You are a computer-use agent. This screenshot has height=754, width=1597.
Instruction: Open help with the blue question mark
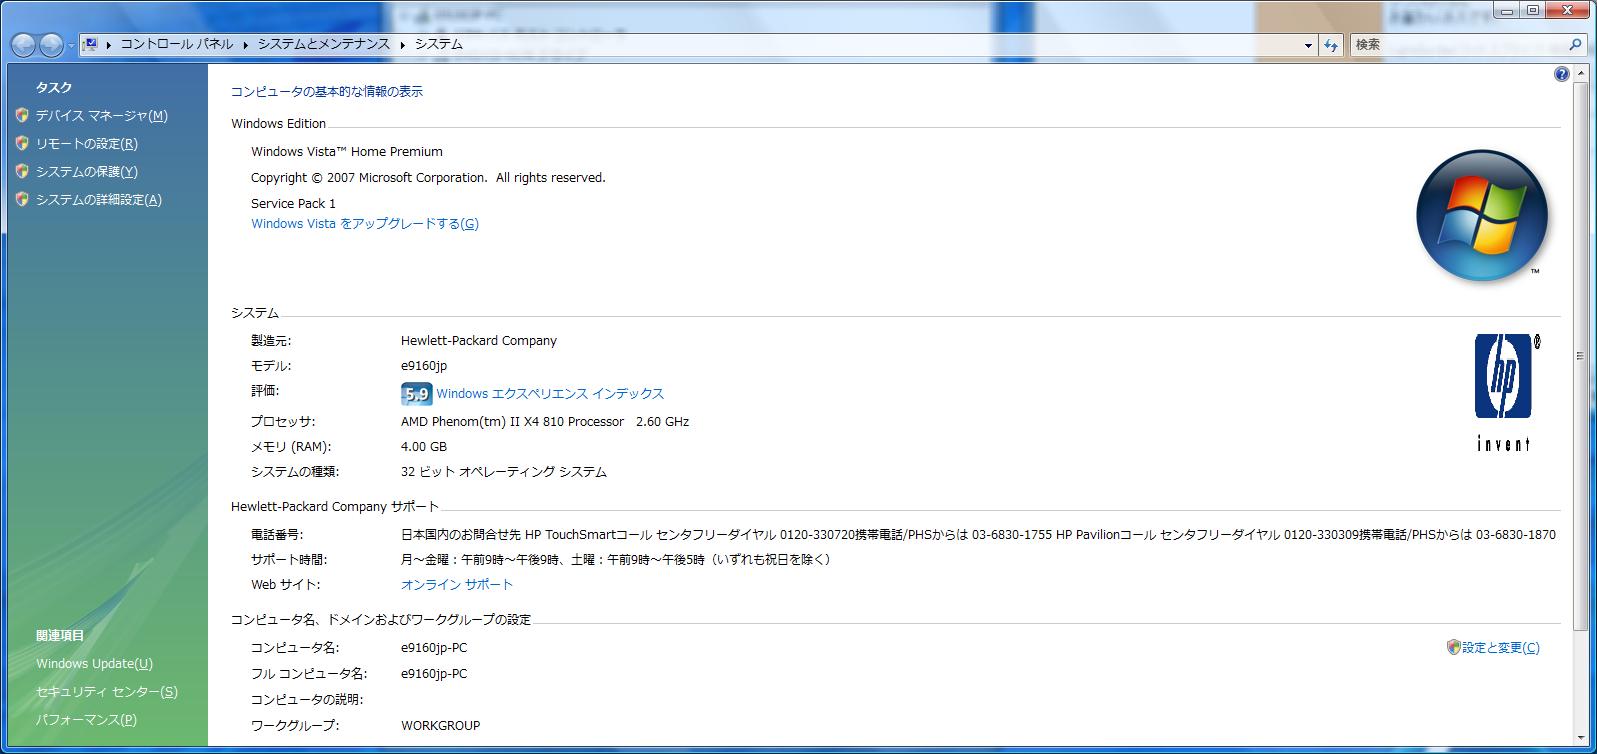pyautogui.click(x=1562, y=74)
